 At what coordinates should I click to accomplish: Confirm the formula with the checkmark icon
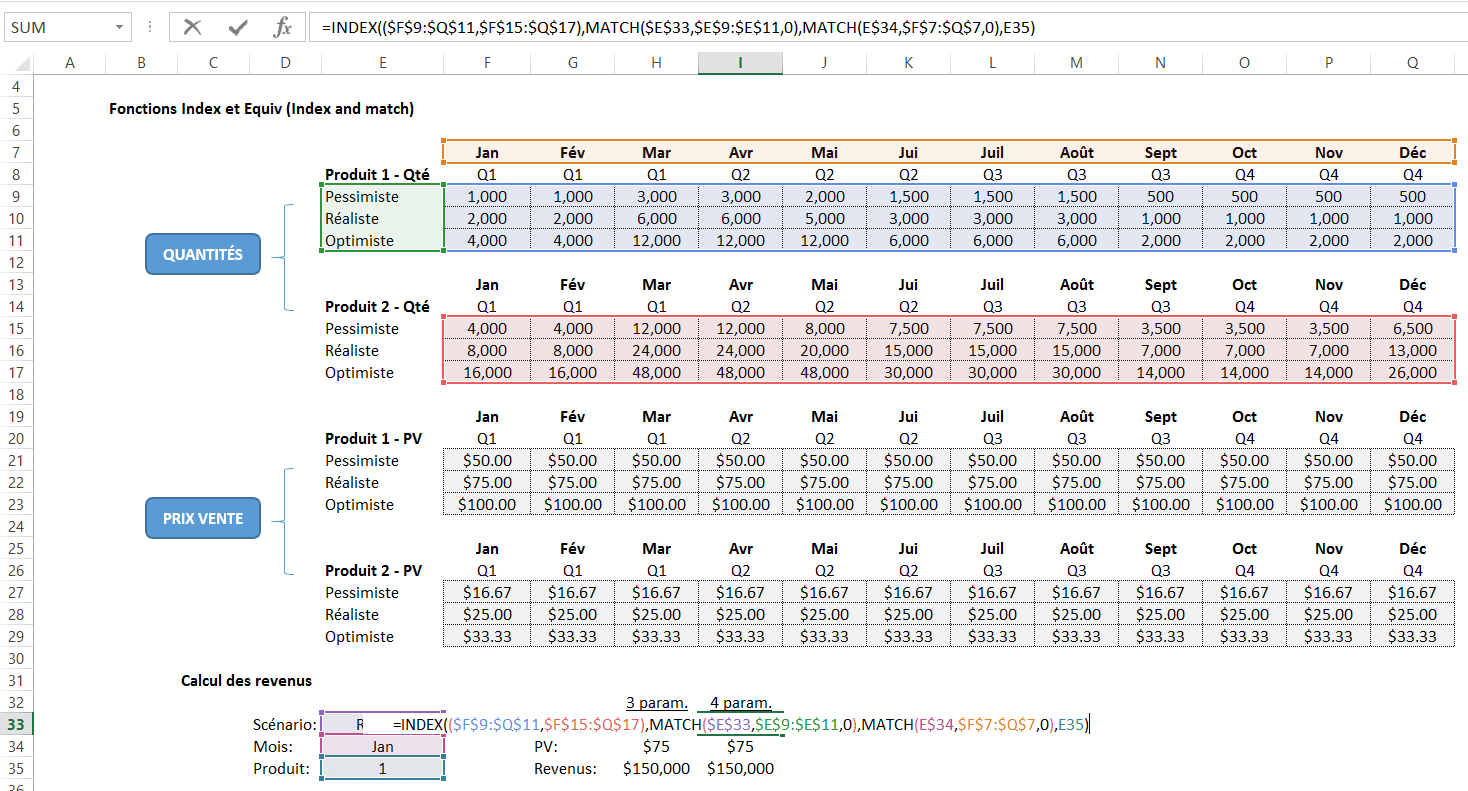tap(237, 27)
